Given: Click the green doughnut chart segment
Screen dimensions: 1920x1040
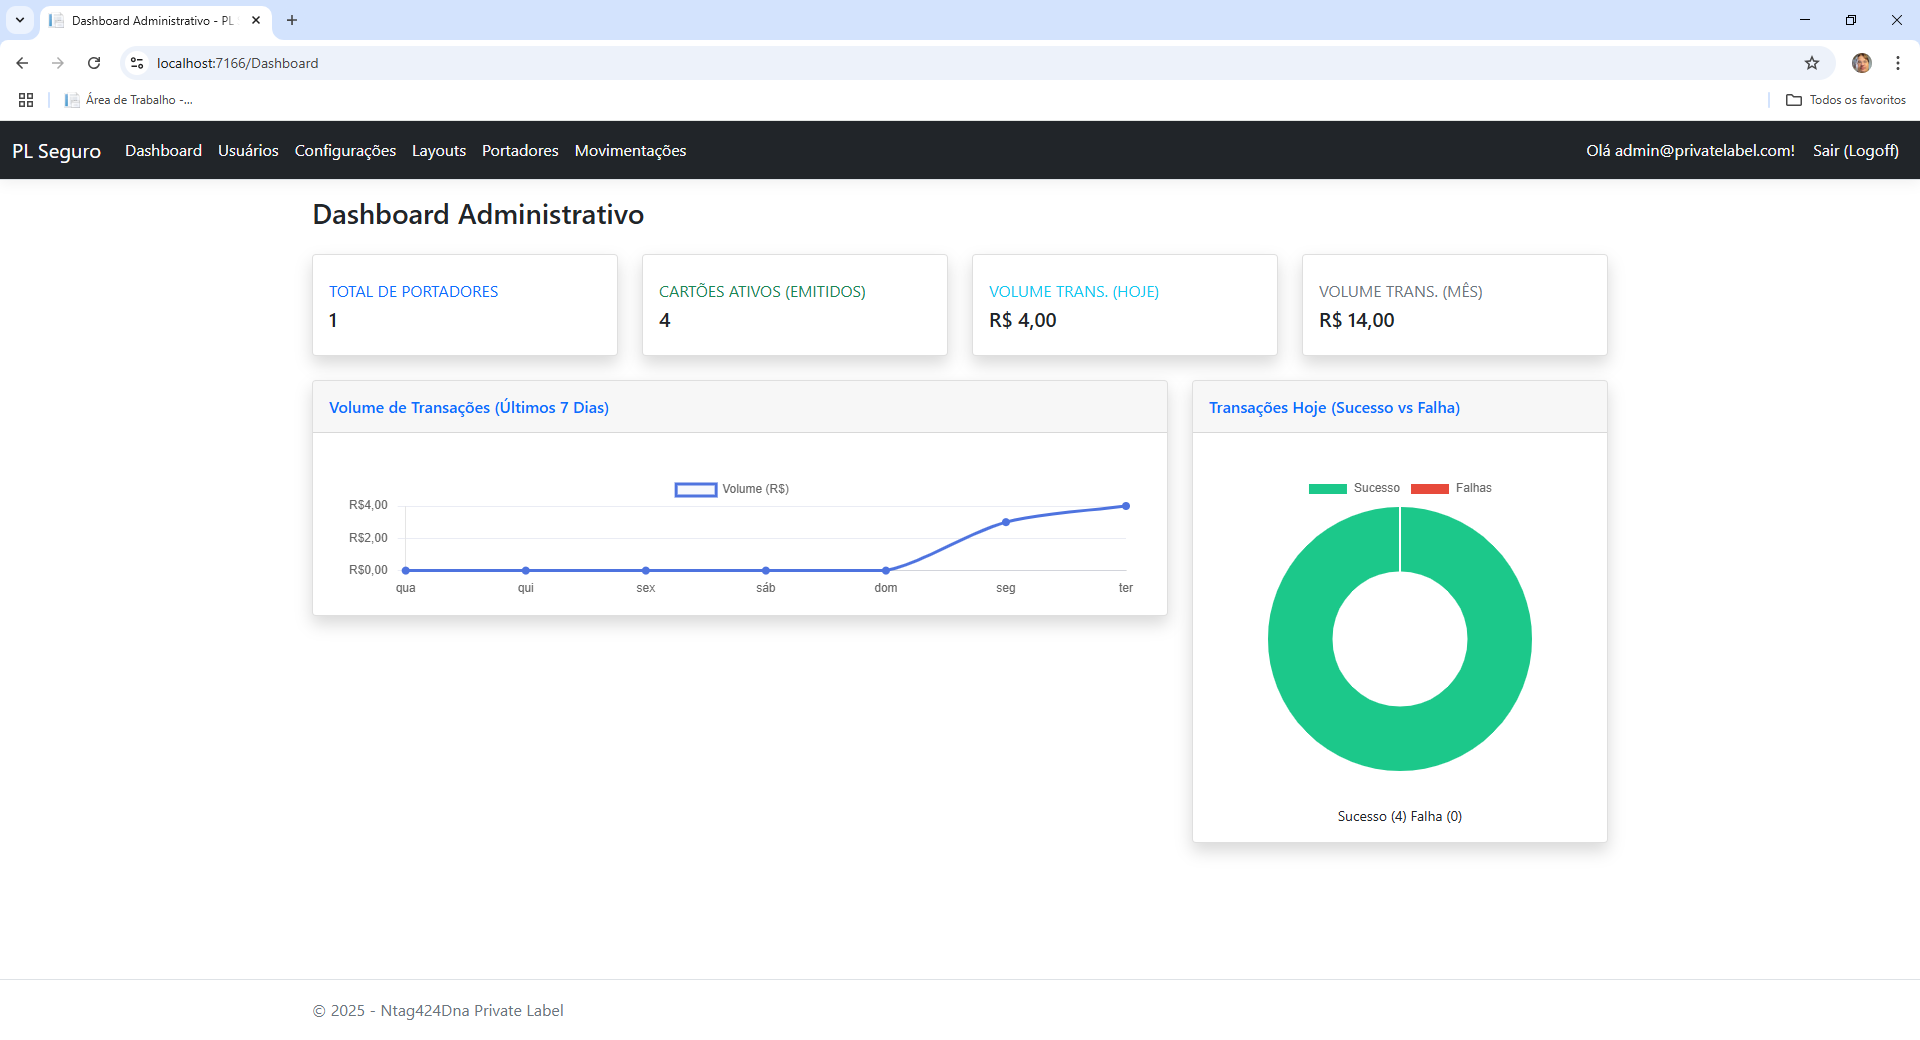Looking at the screenshot, I should pos(1300,640).
